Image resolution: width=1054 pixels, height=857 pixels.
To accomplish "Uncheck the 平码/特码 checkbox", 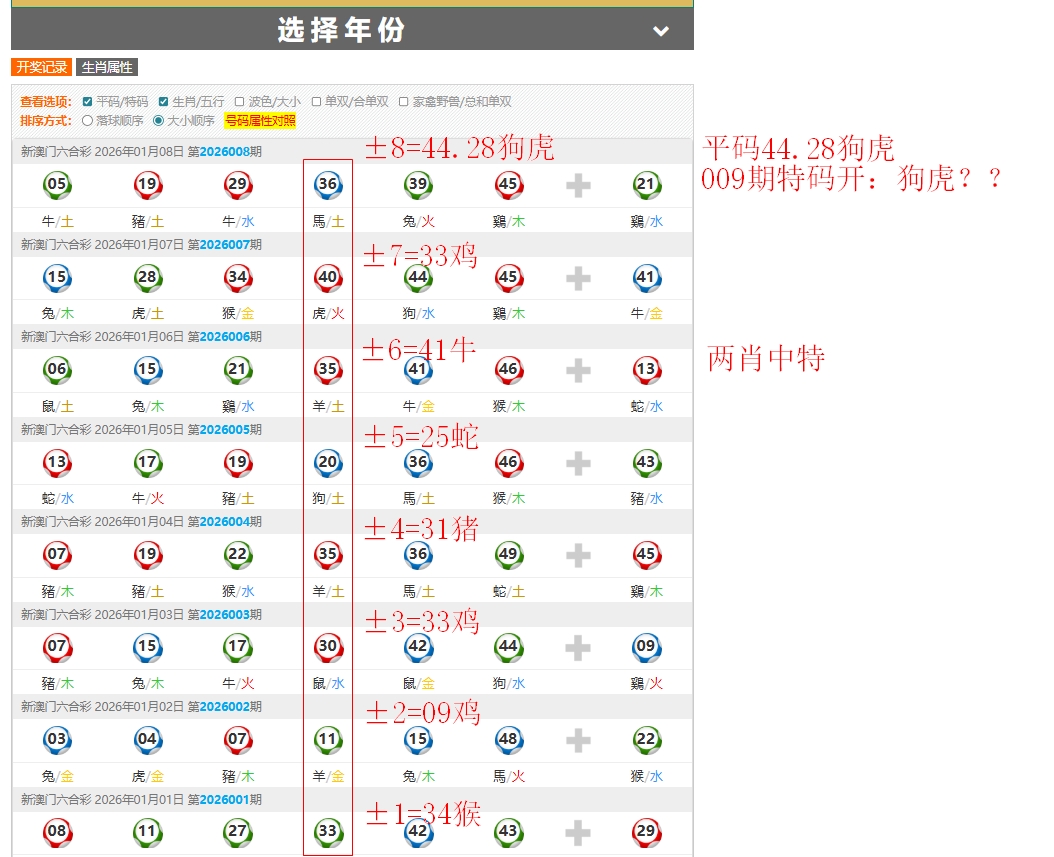I will click(88, 102).
